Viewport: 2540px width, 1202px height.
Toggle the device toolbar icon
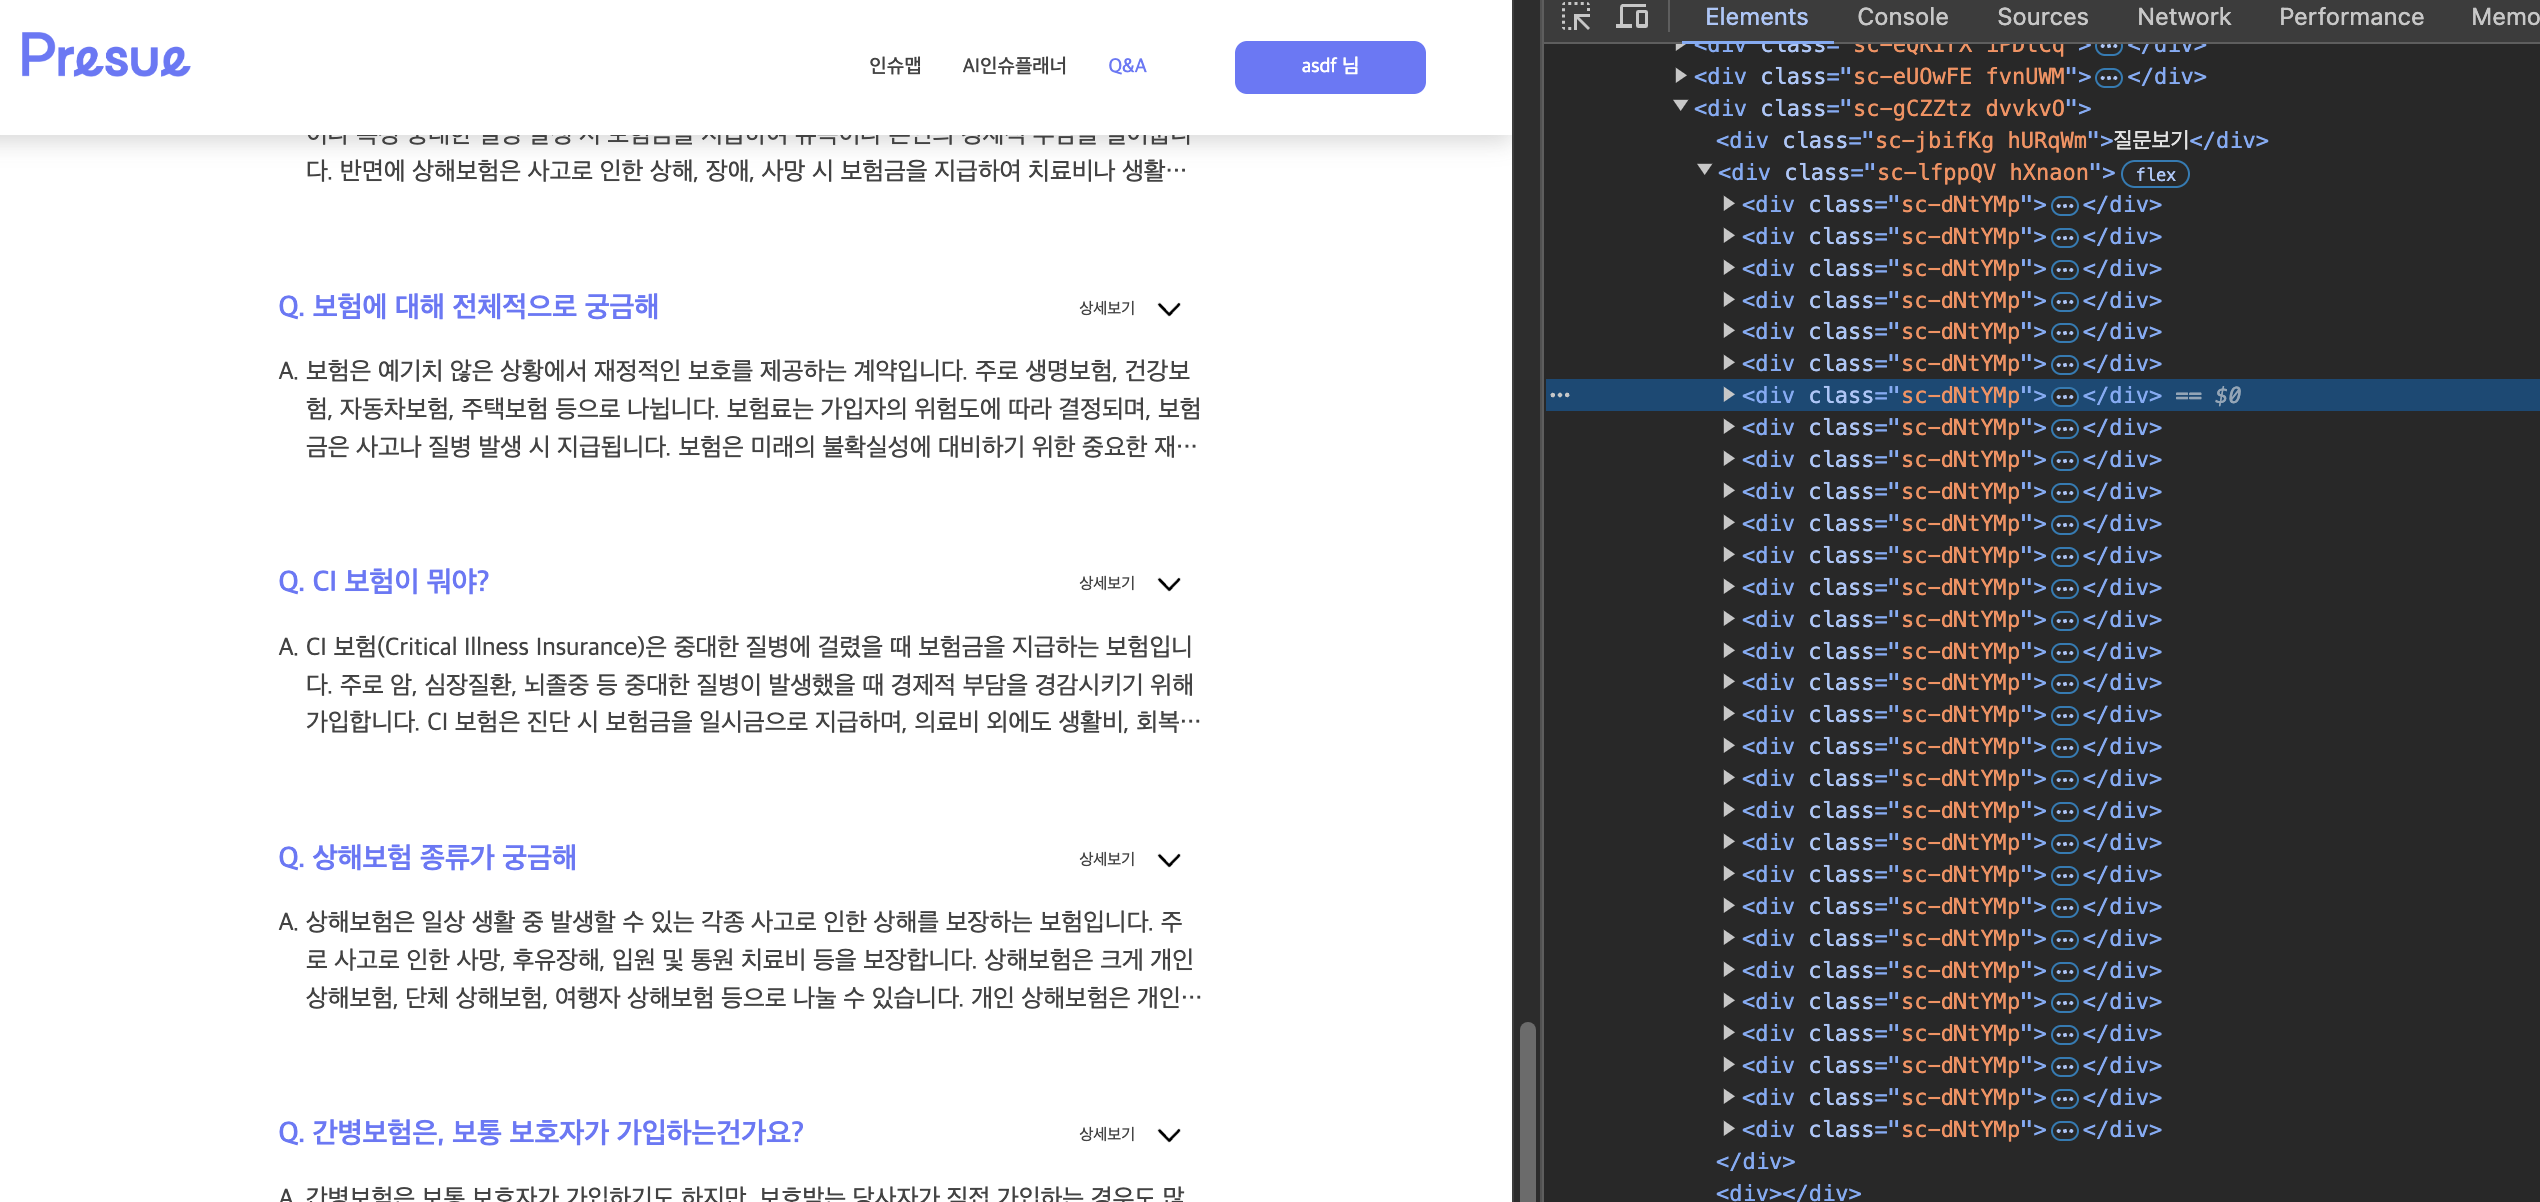pyautogui.click(x=1632, y=17)
